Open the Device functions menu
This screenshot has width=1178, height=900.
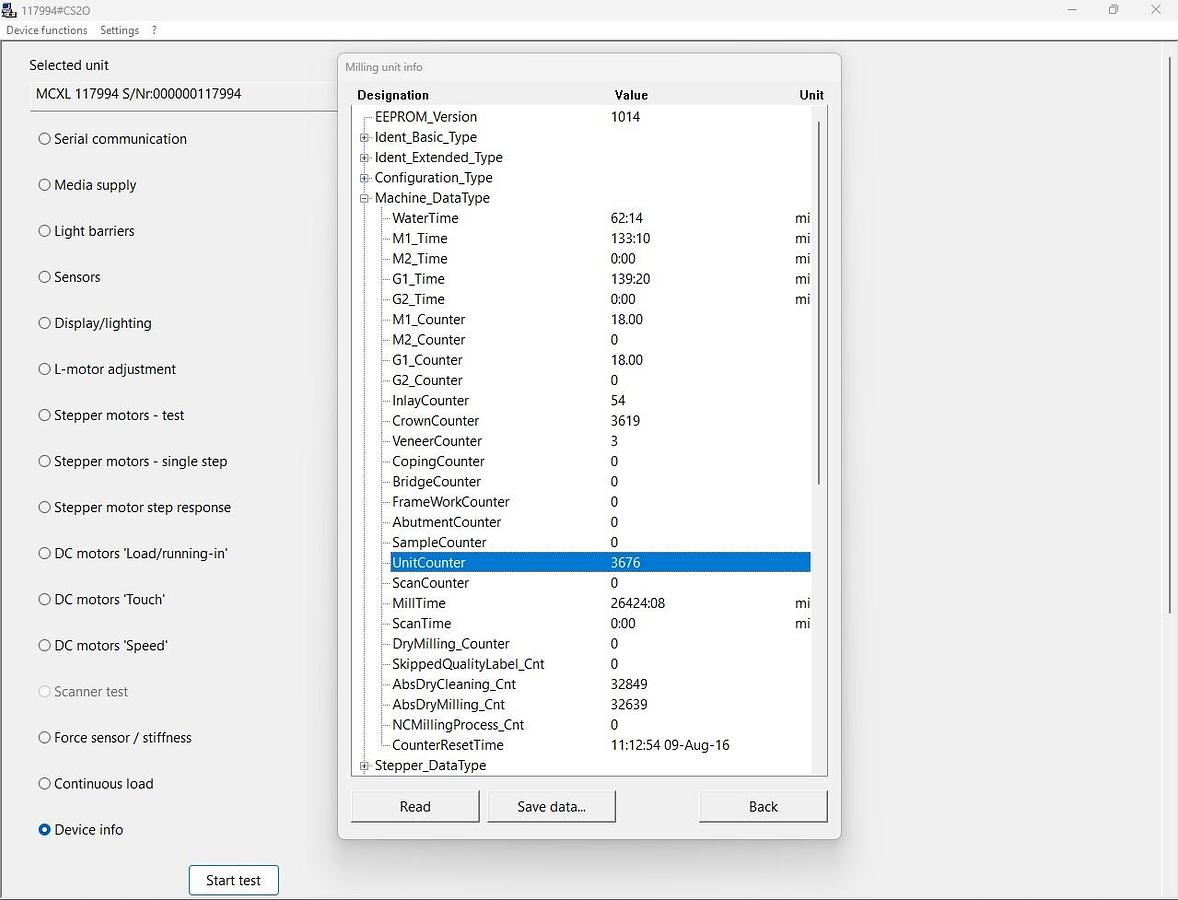tap(47, 30)
